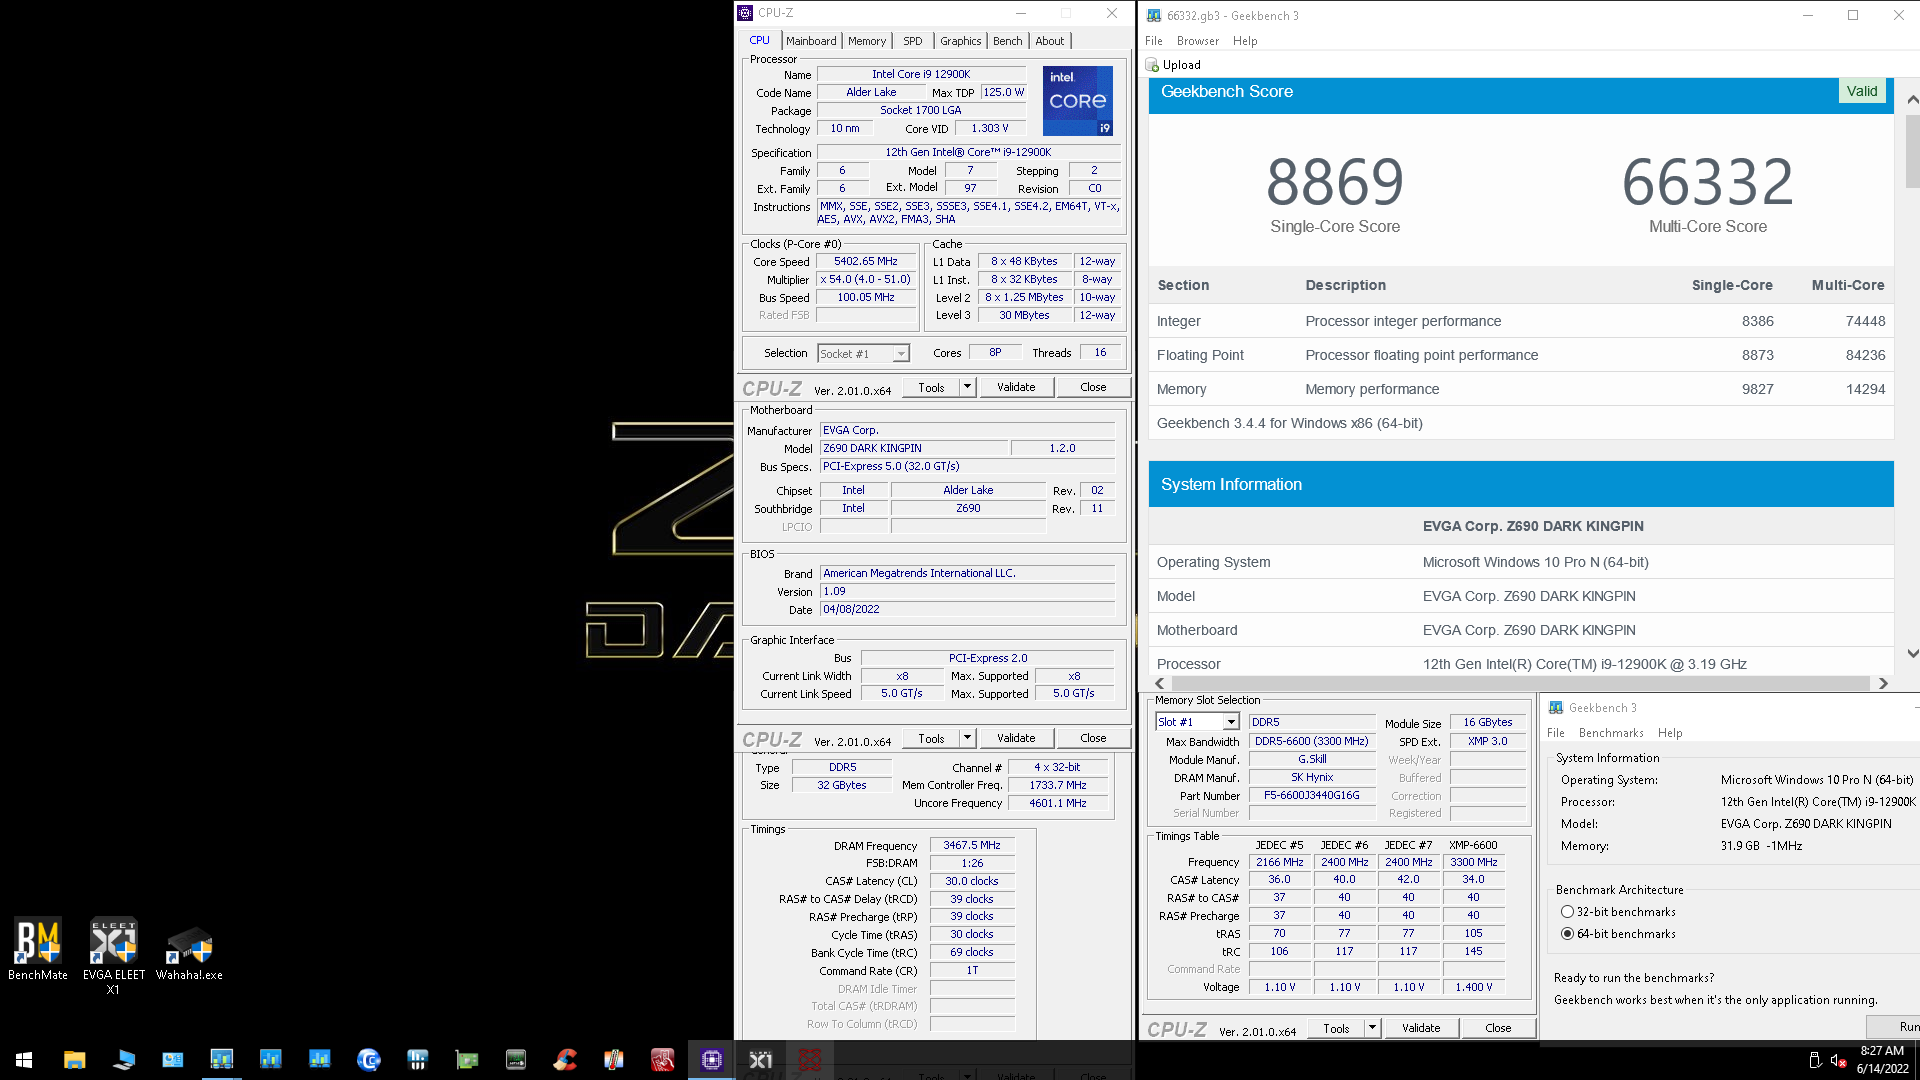
Task: Click the Geekbench vertical scrollbar thumb
Action: [1912, 151]
